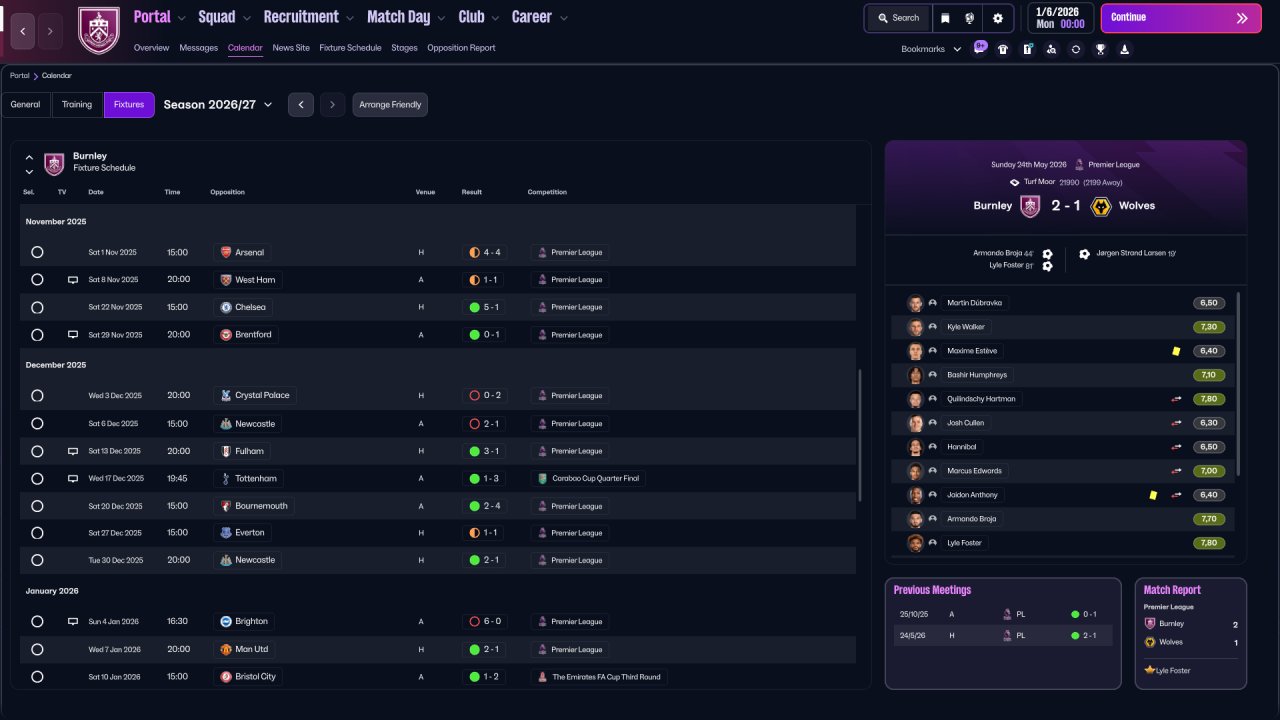
Task: Go back with the left arrow navigation button
Action: coord(23,31)
